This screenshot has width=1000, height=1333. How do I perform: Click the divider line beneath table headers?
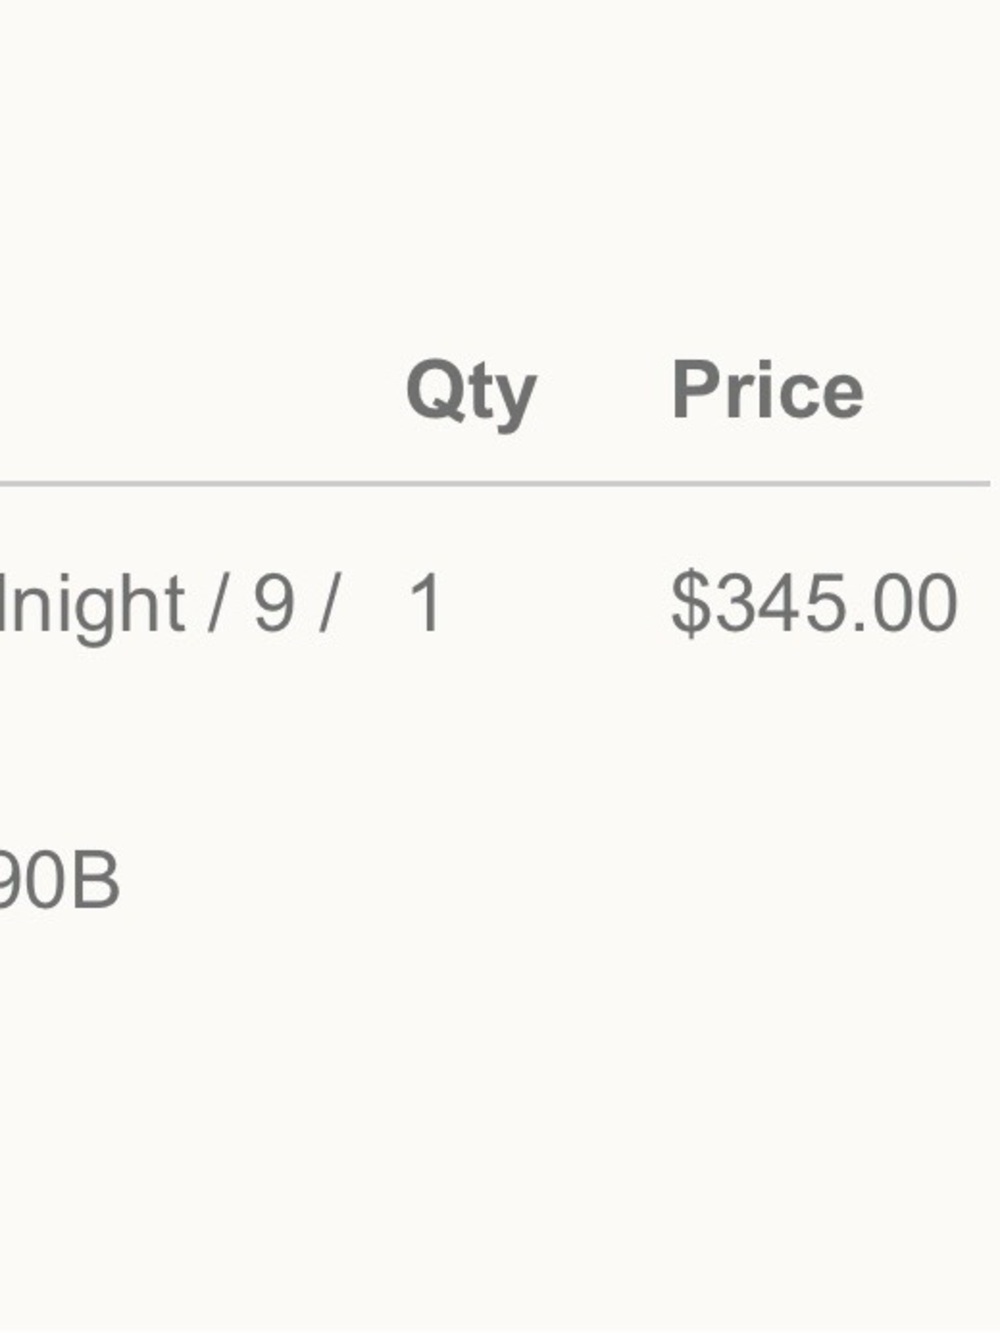tap(495, 484)
